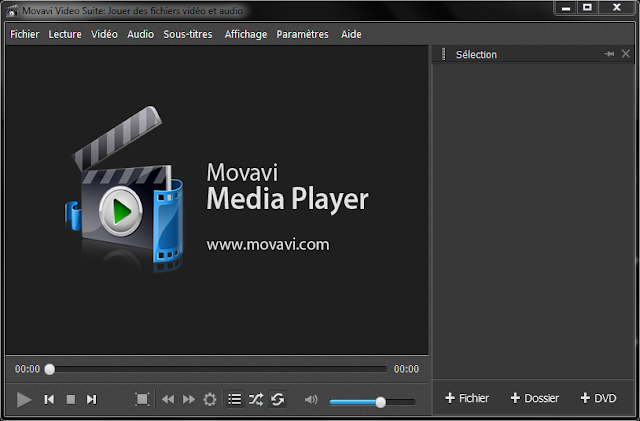
Task: Skip to the previous track
Action: pyautogui.click(x=49, y=399)
